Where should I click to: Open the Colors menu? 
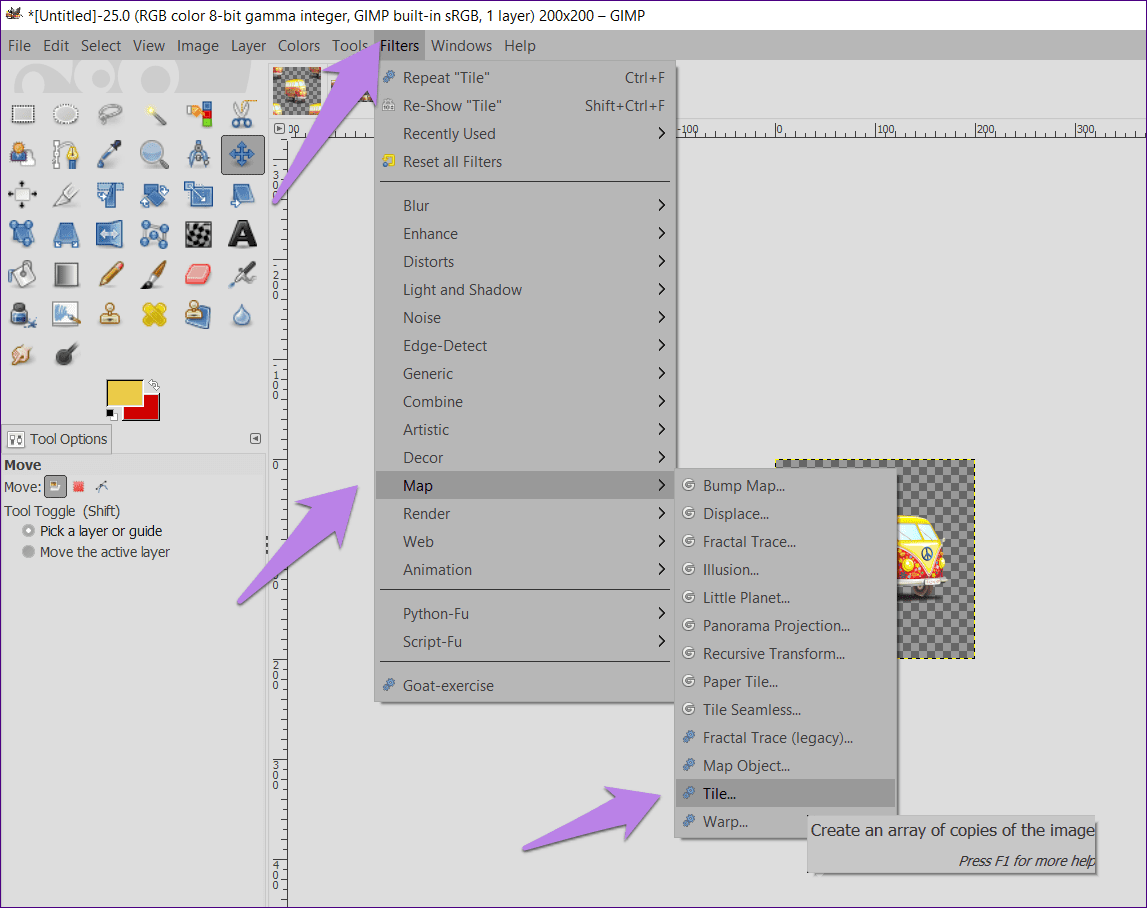(298, 45)
